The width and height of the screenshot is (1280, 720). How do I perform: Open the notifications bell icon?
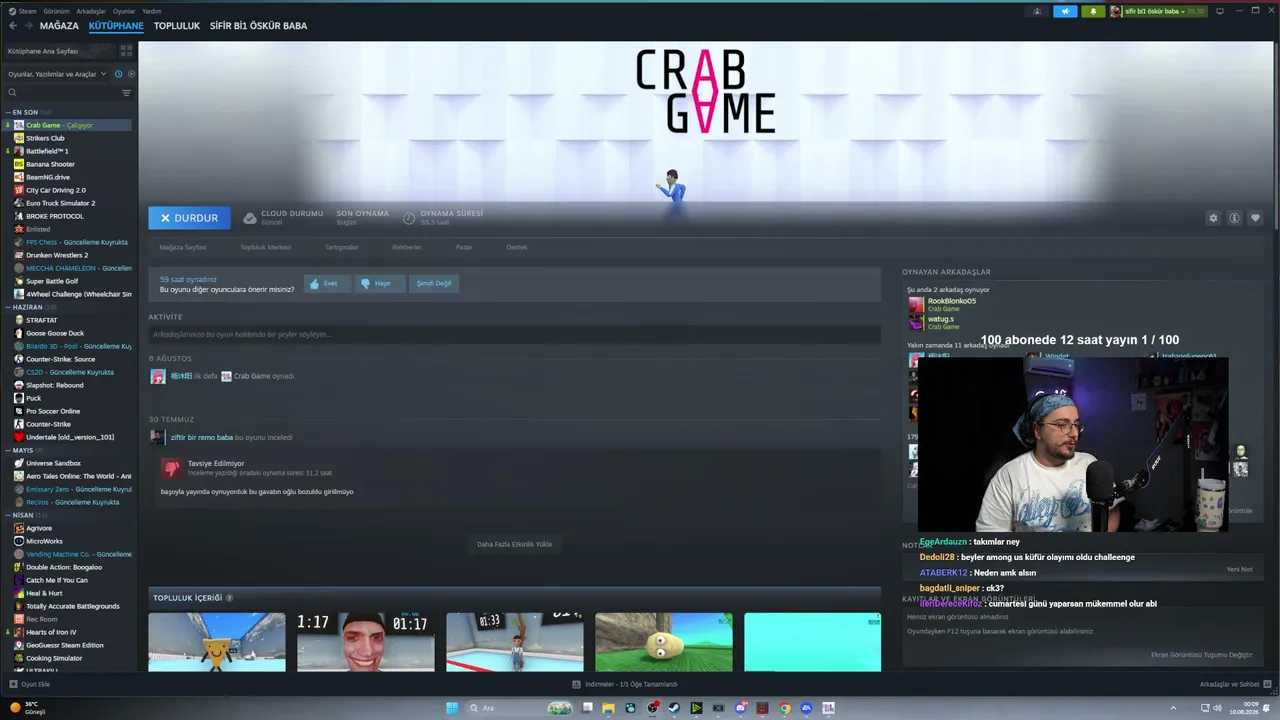(x=1093, y=11)
